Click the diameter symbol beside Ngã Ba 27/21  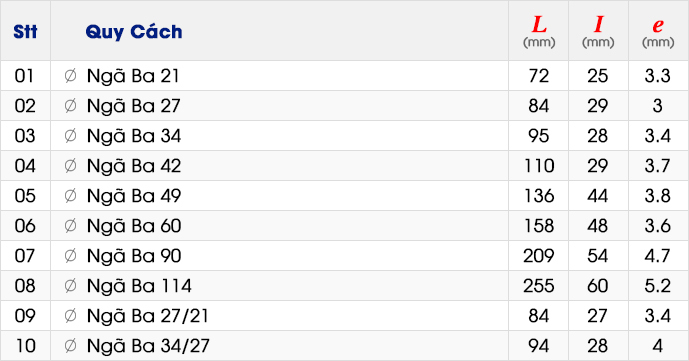click(x=70, y=316)
